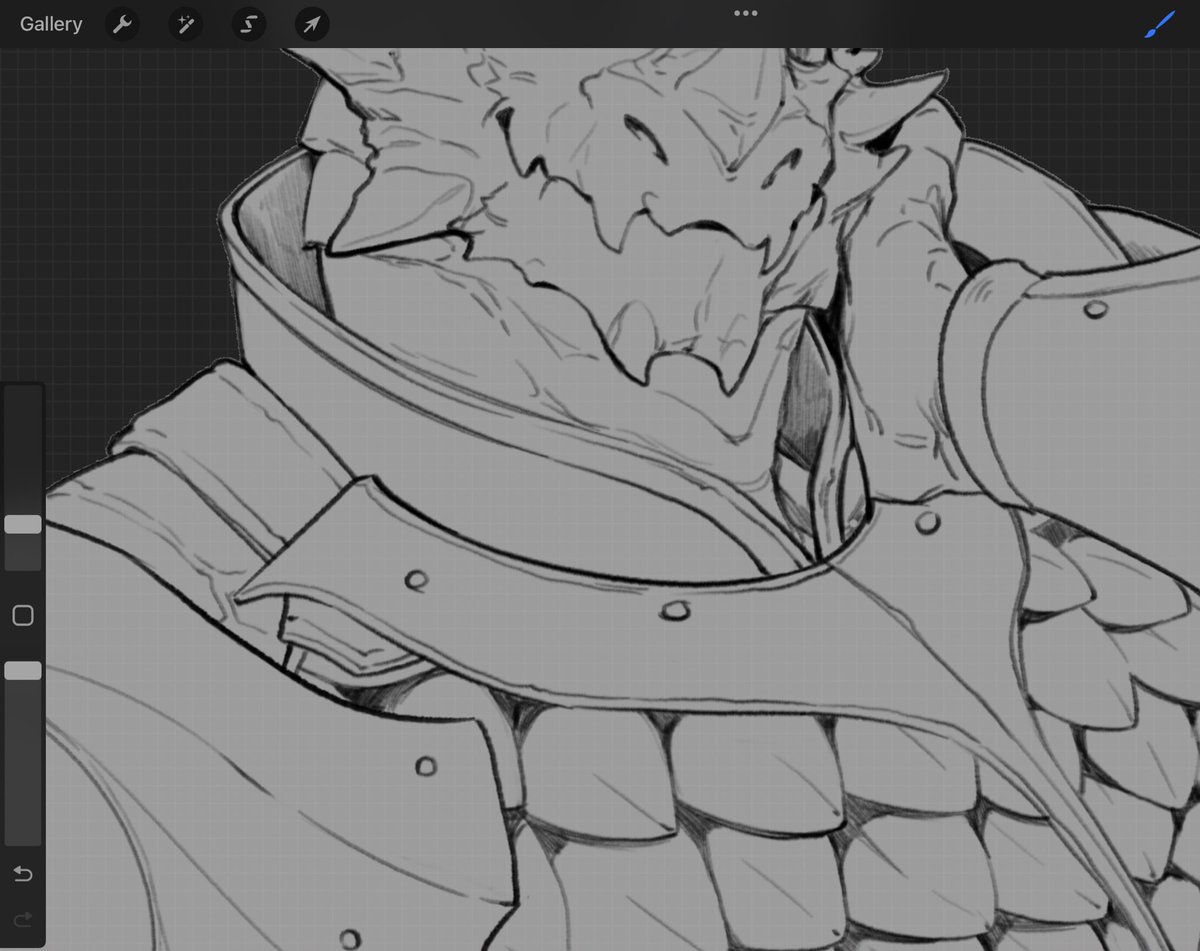Tap the undo arrow in the sidebar
The width and height of the screenshot is (1200, 951).
[23, 873]
